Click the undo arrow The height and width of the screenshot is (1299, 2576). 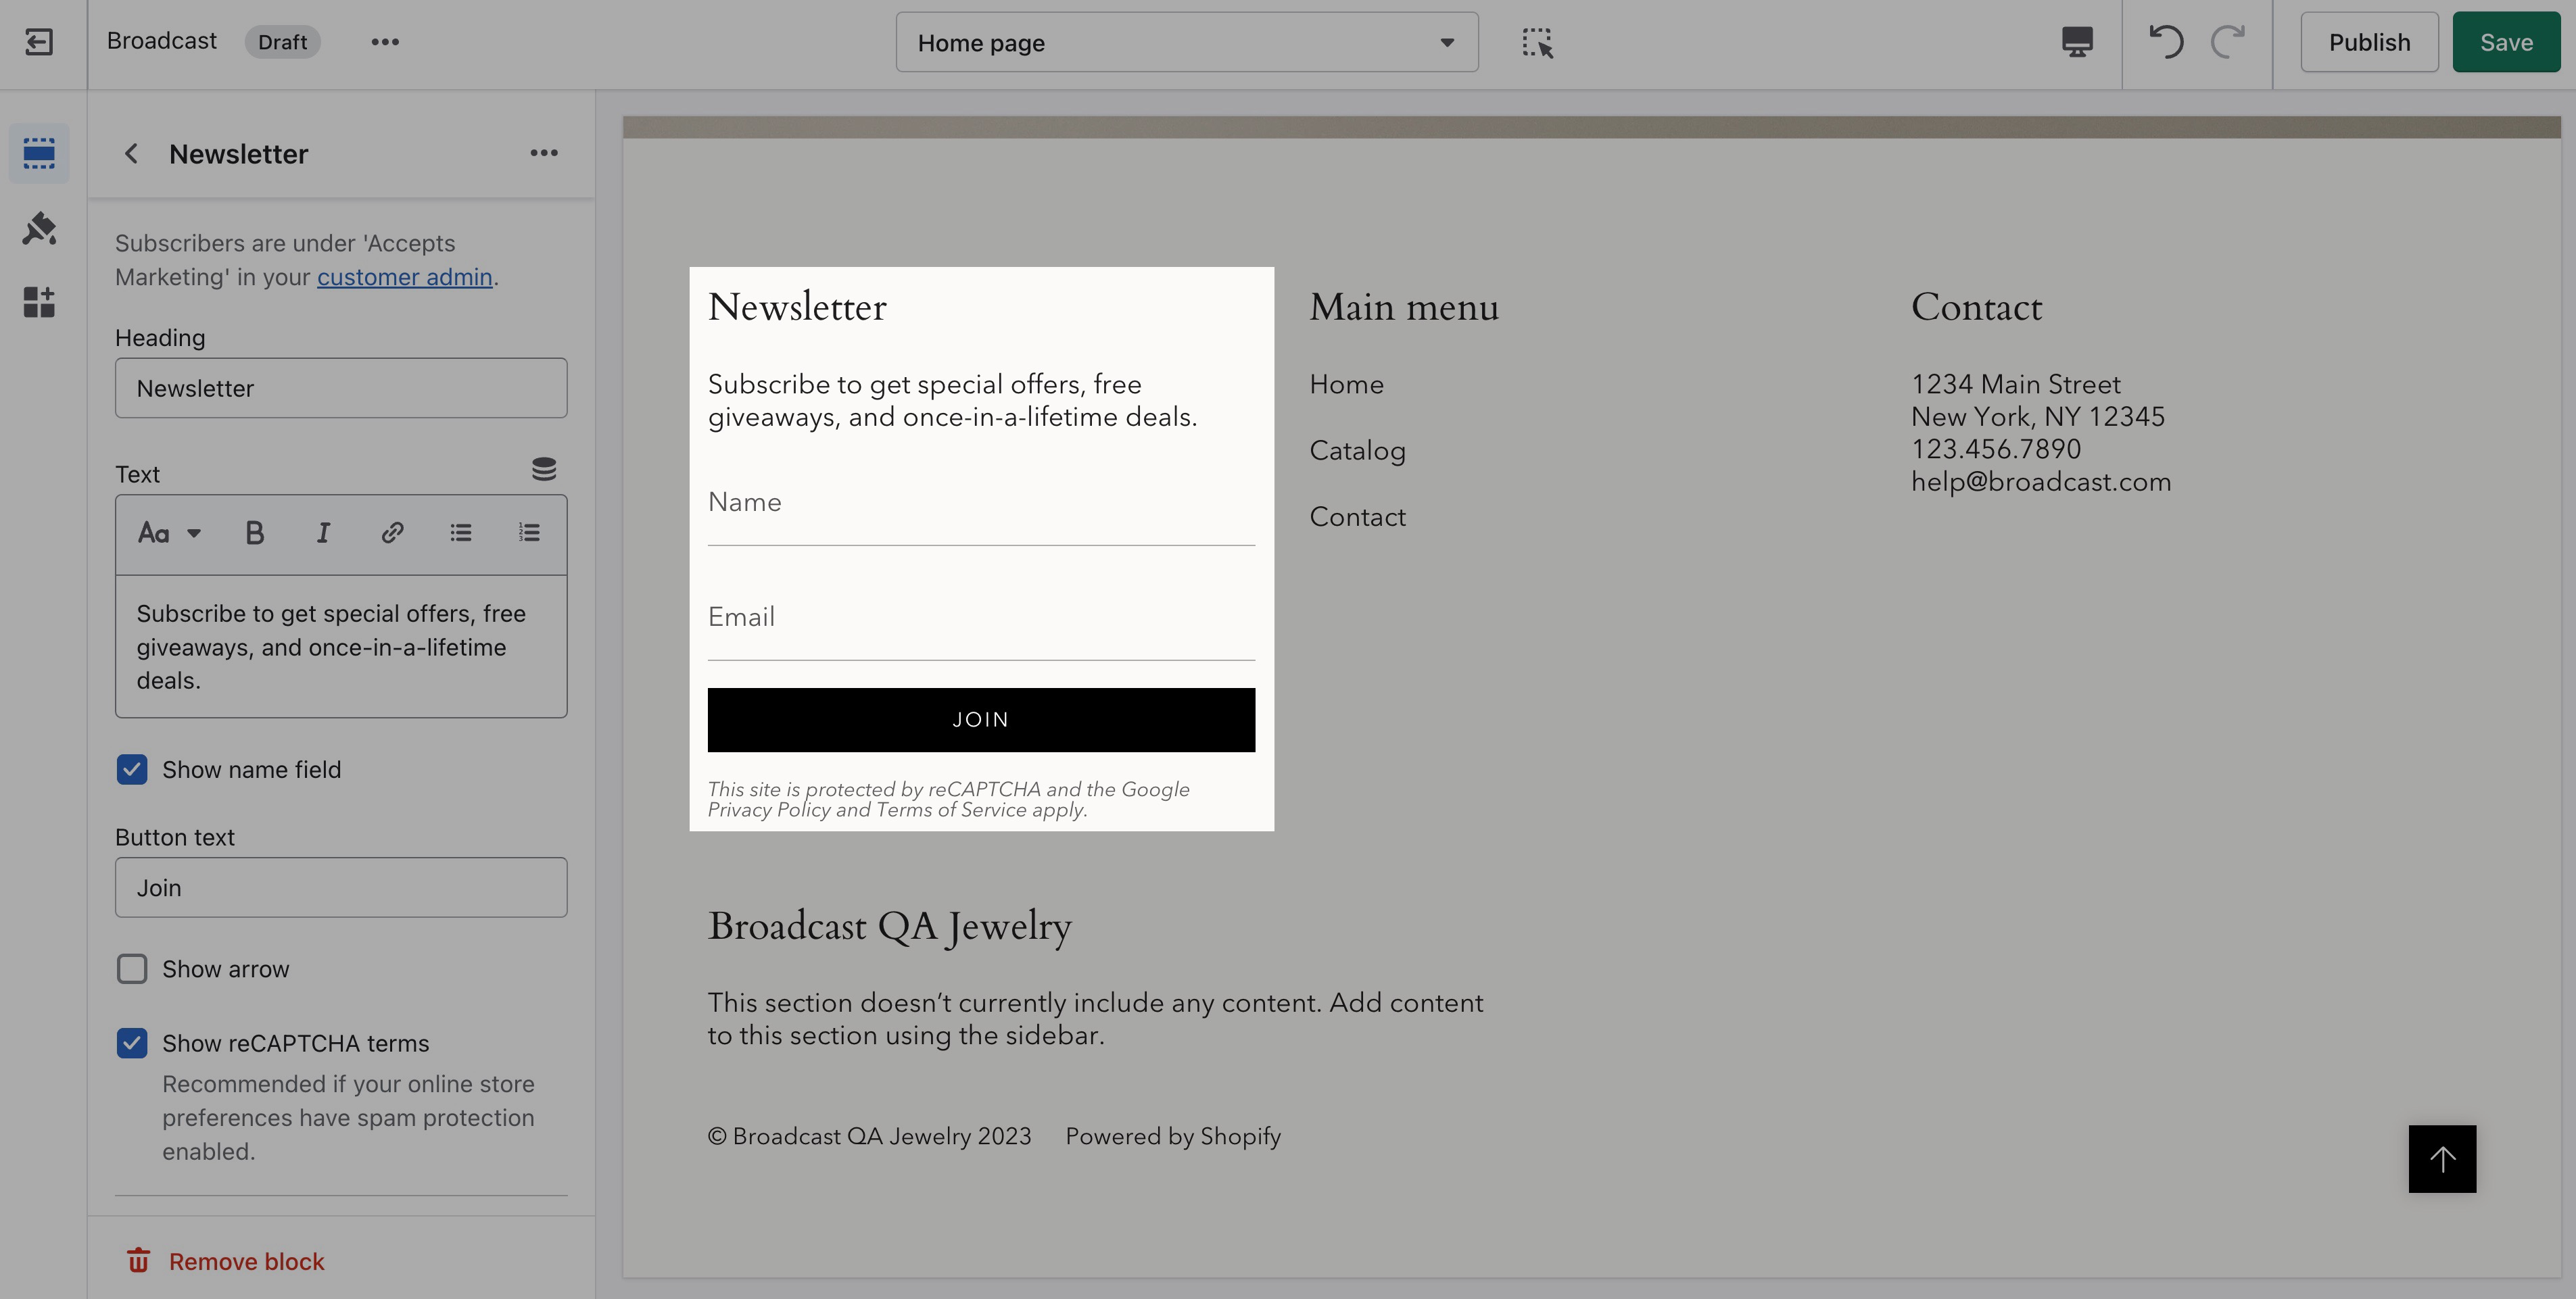[x=2166, y=42]
